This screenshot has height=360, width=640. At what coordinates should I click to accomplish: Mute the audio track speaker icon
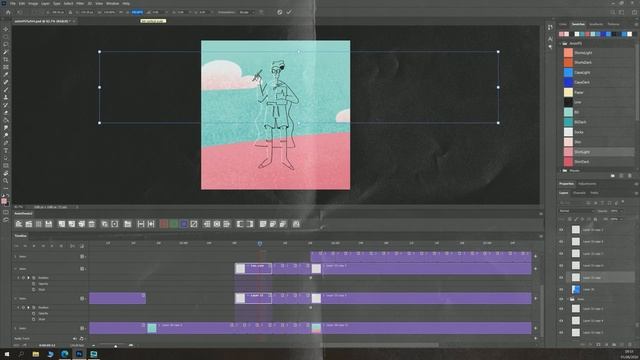pos(75,338)
